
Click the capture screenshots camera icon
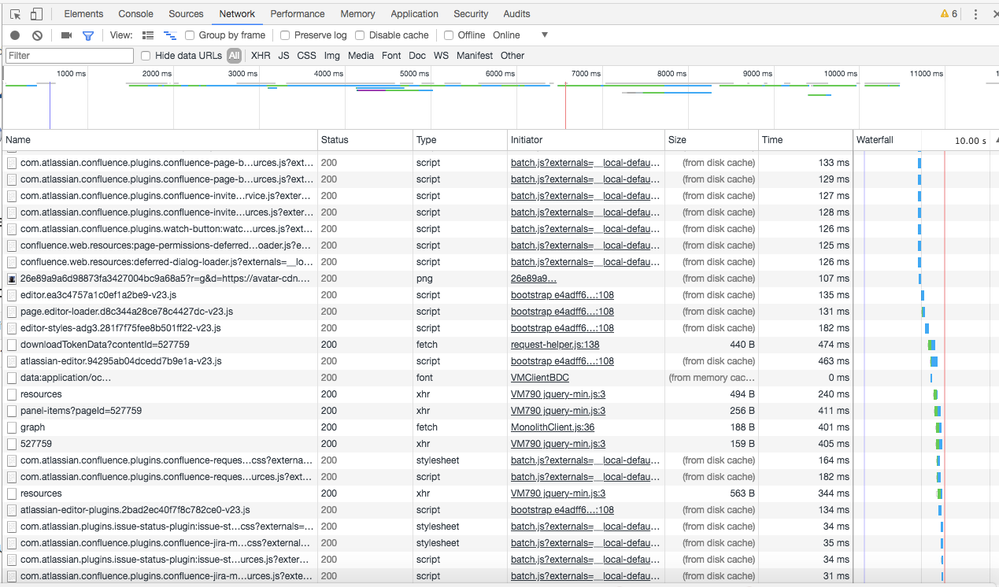click(x=66, y=35)
